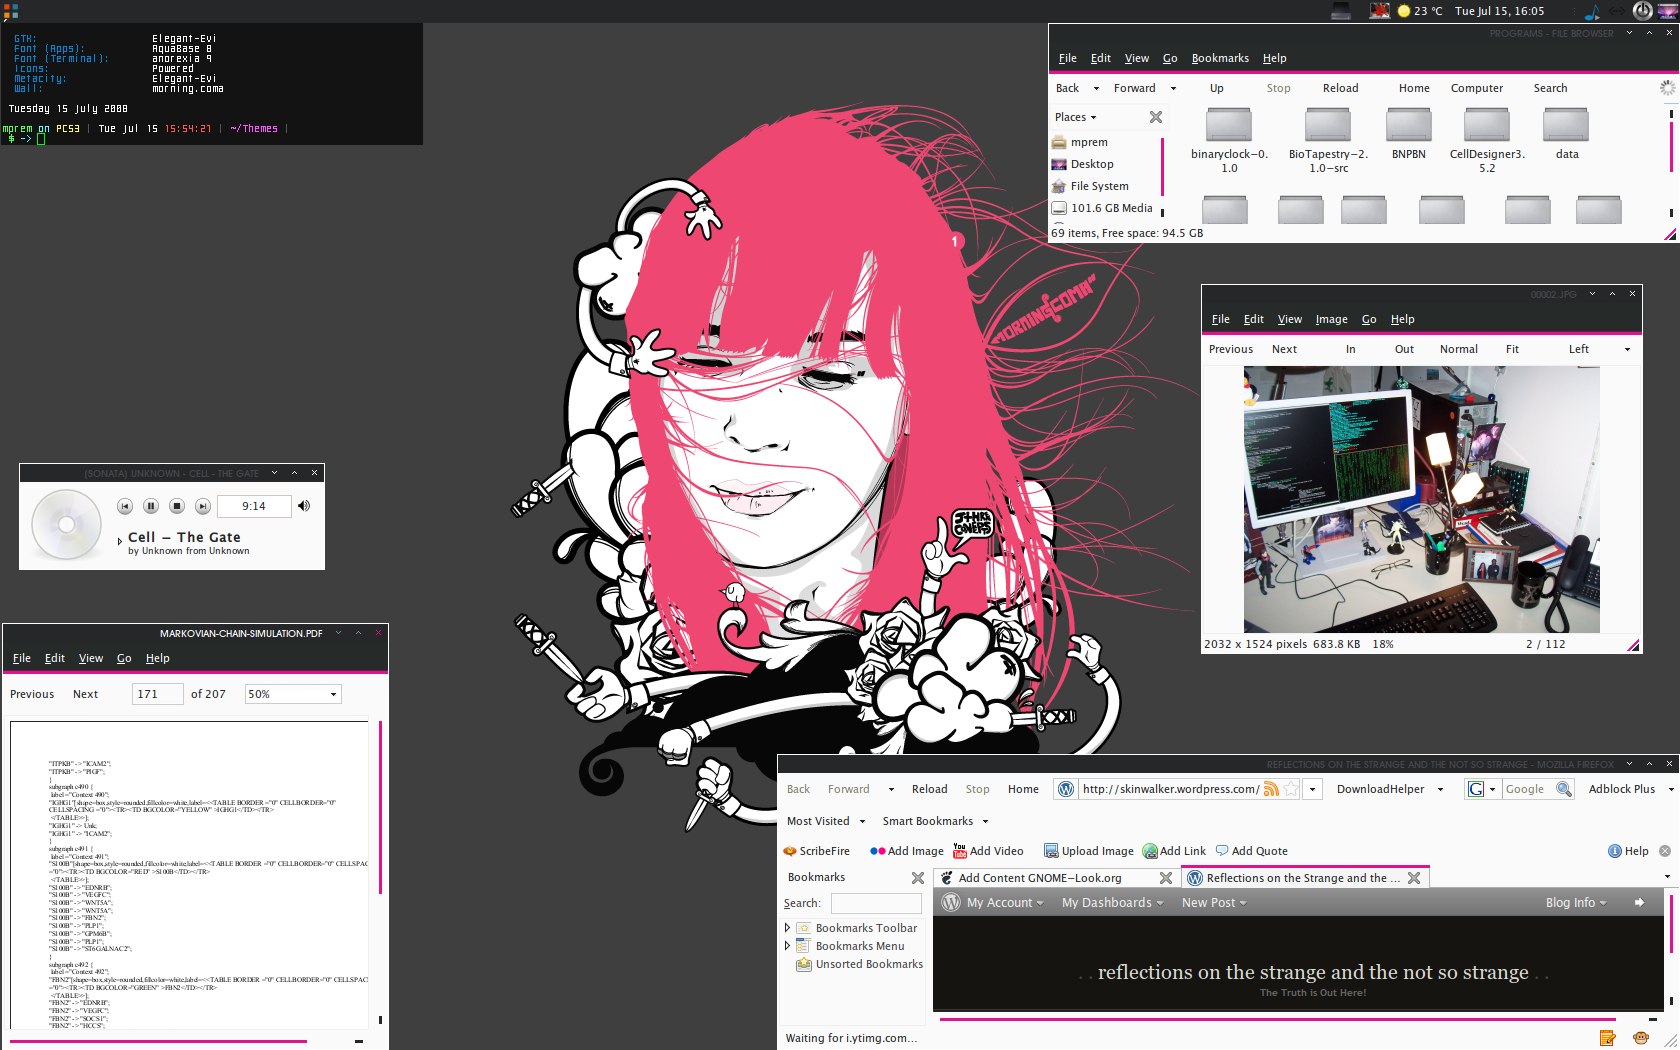
Task: Open the DownloadHelper dropdown in Firefox
Action: click(1440, 790)
